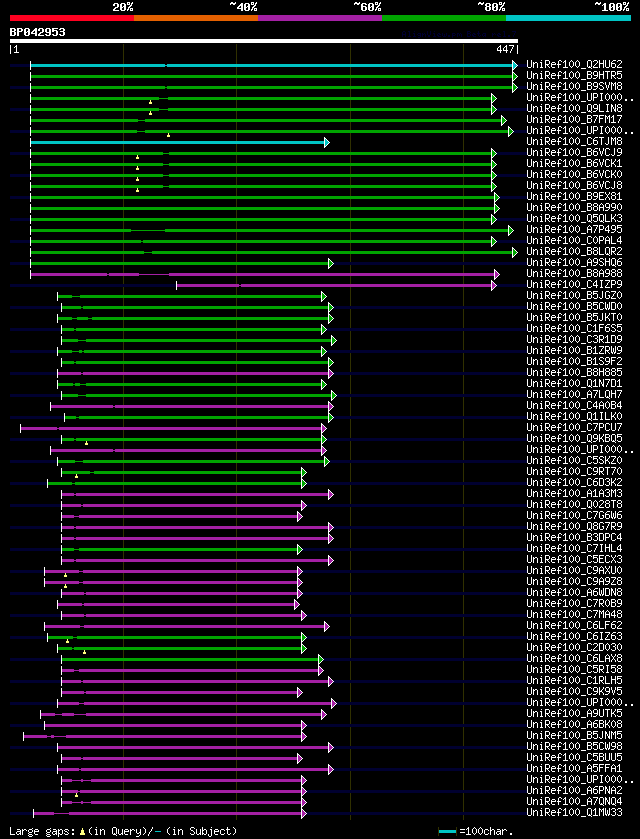Open hit UniRef100_Q9LIN8 label
Viewport: 640px width, 839px height.
point(574,109)
